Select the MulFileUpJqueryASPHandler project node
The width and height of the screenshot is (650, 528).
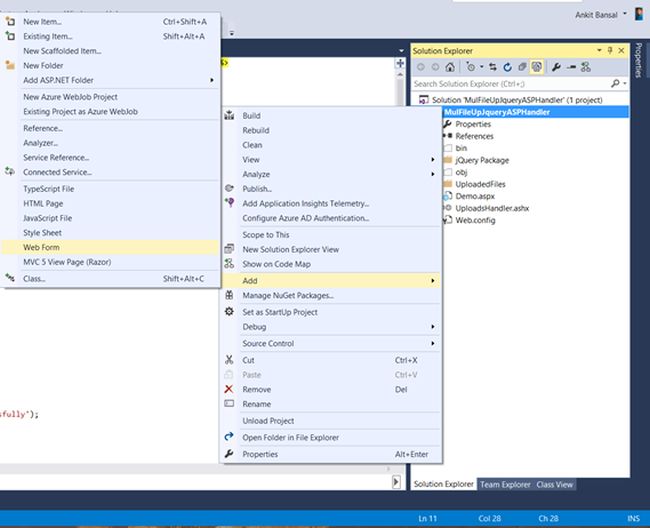497,112
